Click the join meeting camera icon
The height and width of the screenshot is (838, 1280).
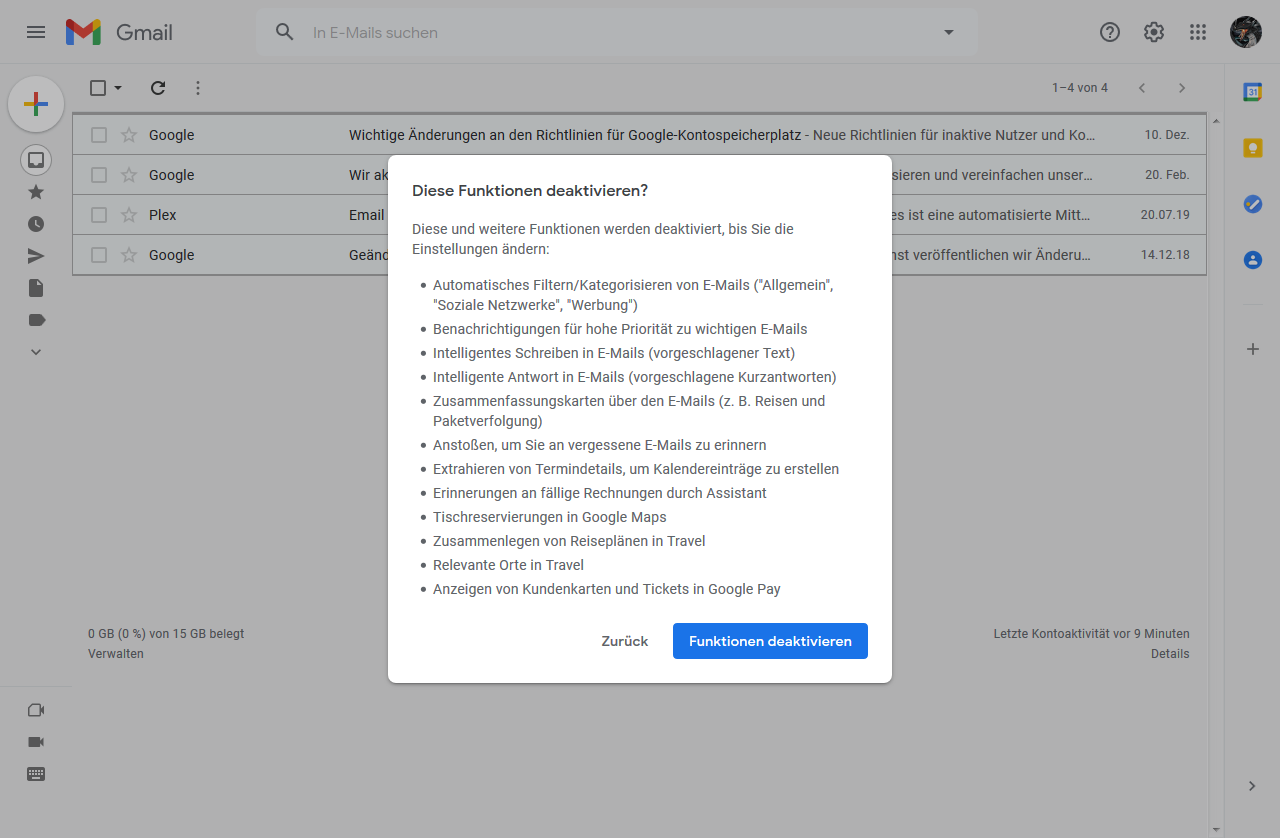tap(36, 742)
